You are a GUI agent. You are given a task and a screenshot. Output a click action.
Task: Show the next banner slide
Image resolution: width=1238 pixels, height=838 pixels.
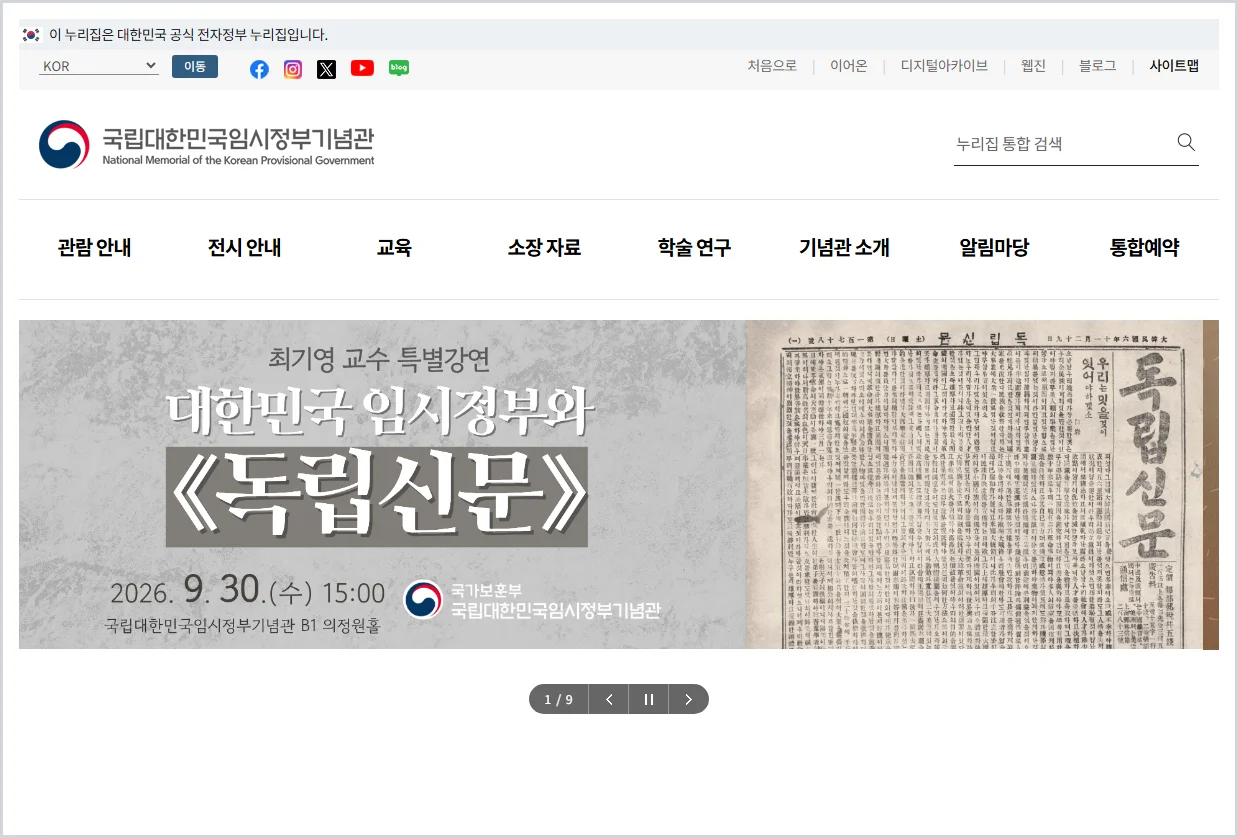tap(688, 699)
